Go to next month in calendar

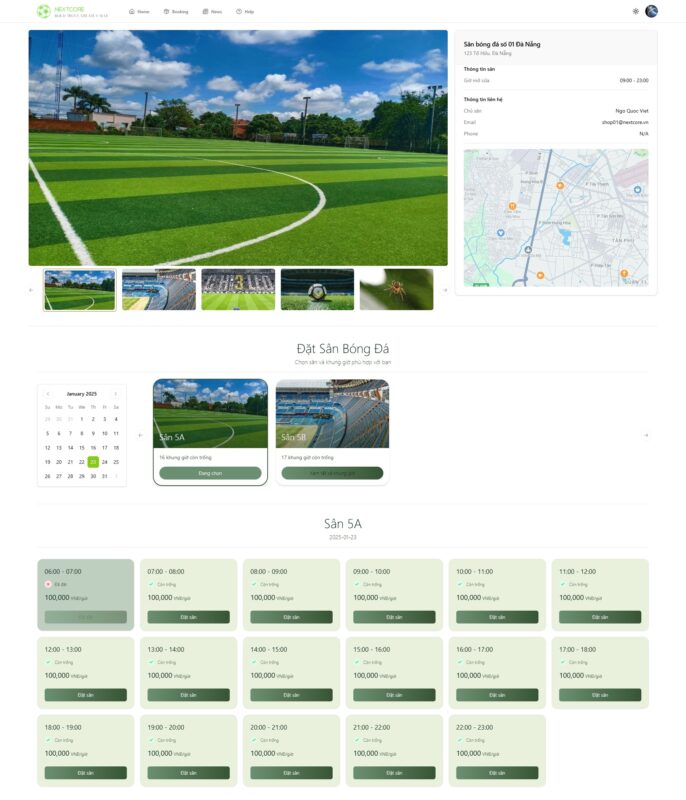pos(116,394)
